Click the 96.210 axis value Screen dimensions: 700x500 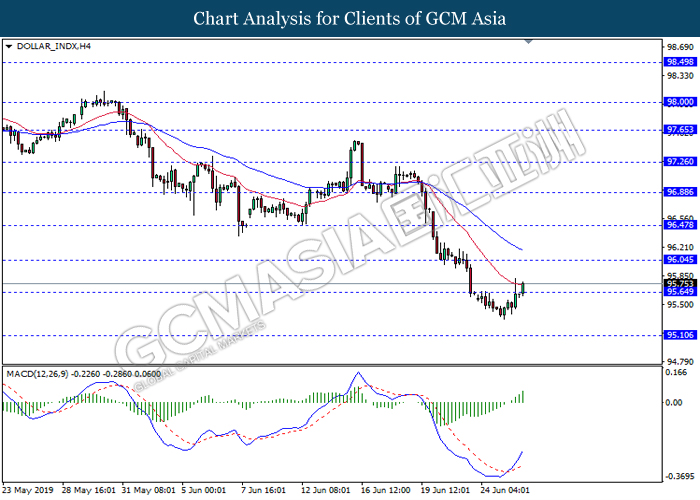[x=680, y=247]
